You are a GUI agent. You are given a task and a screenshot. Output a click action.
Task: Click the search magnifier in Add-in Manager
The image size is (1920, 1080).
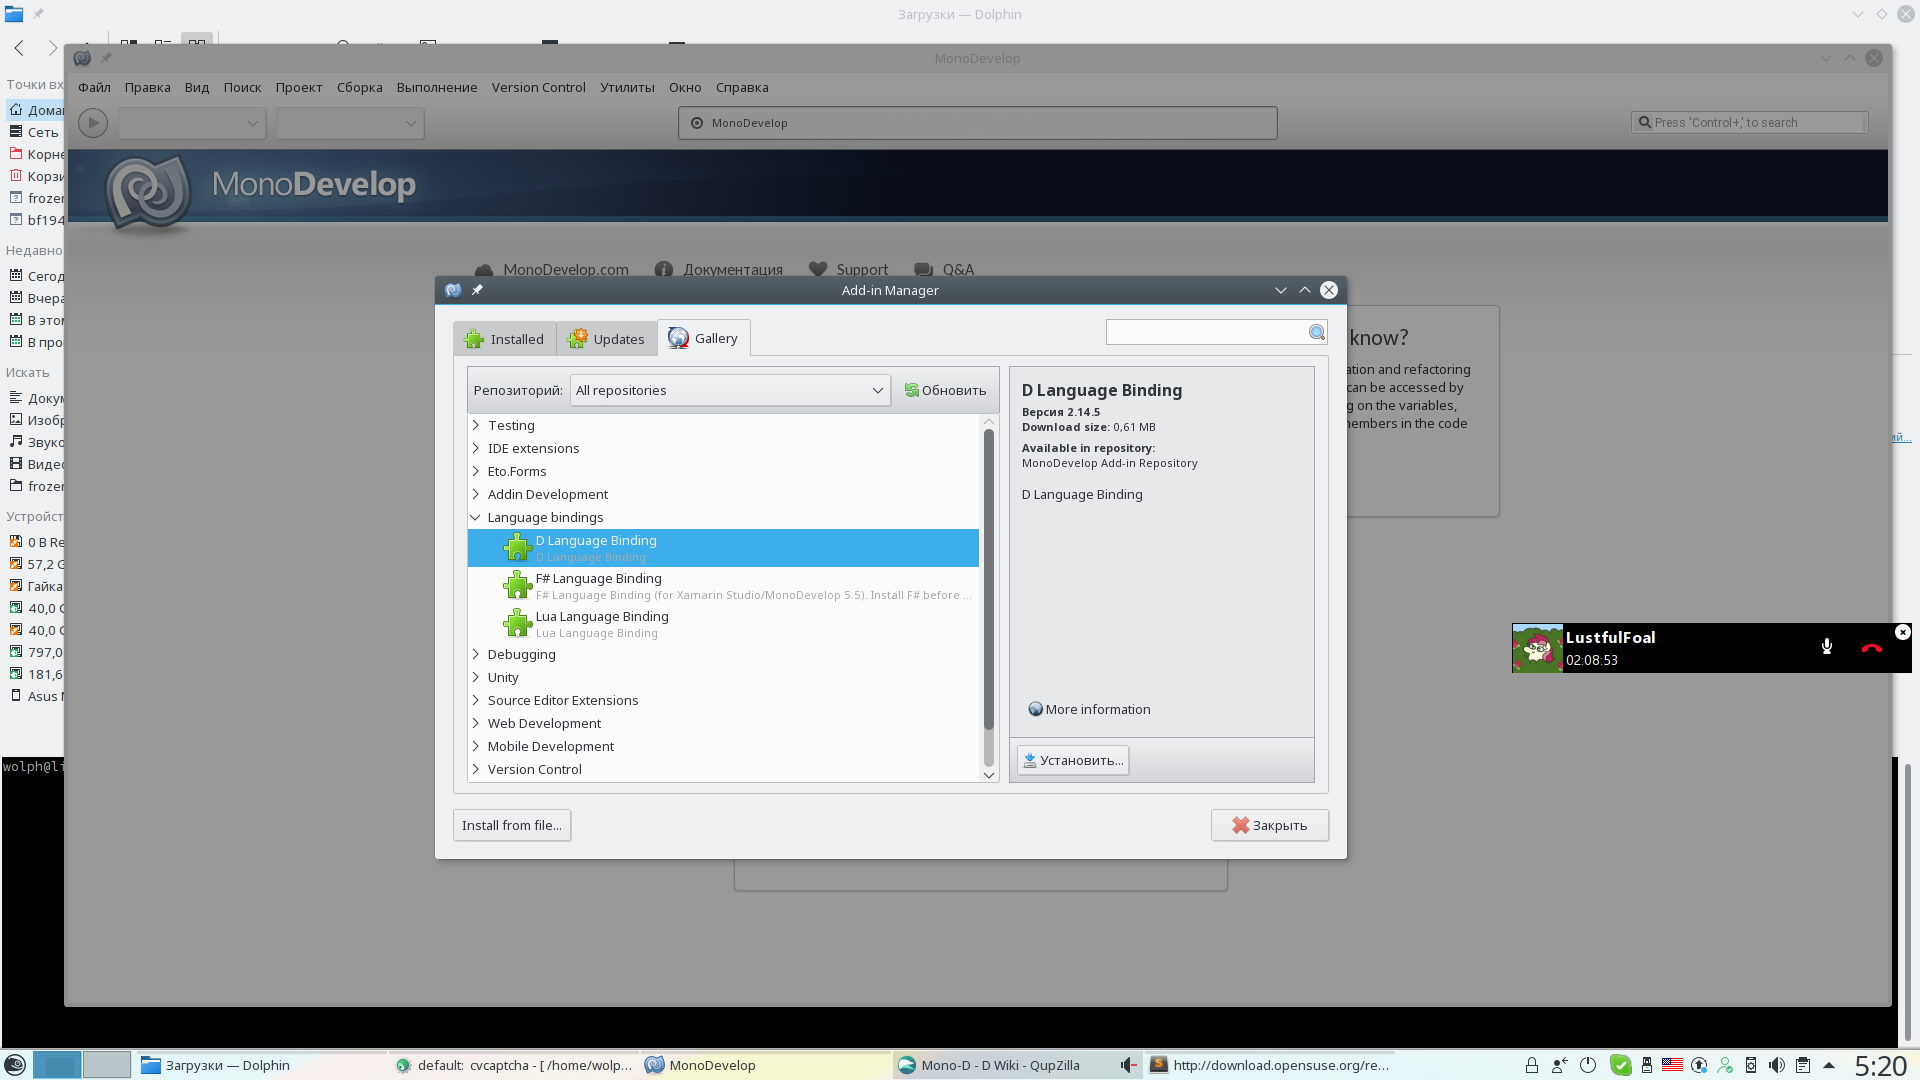click(x=1317, y=333)
